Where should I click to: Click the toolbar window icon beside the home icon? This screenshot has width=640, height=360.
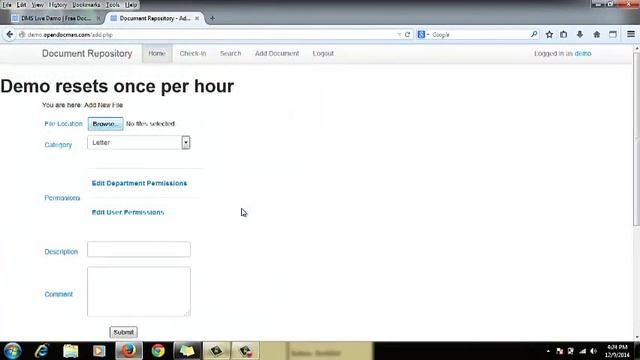click(613, 35)
